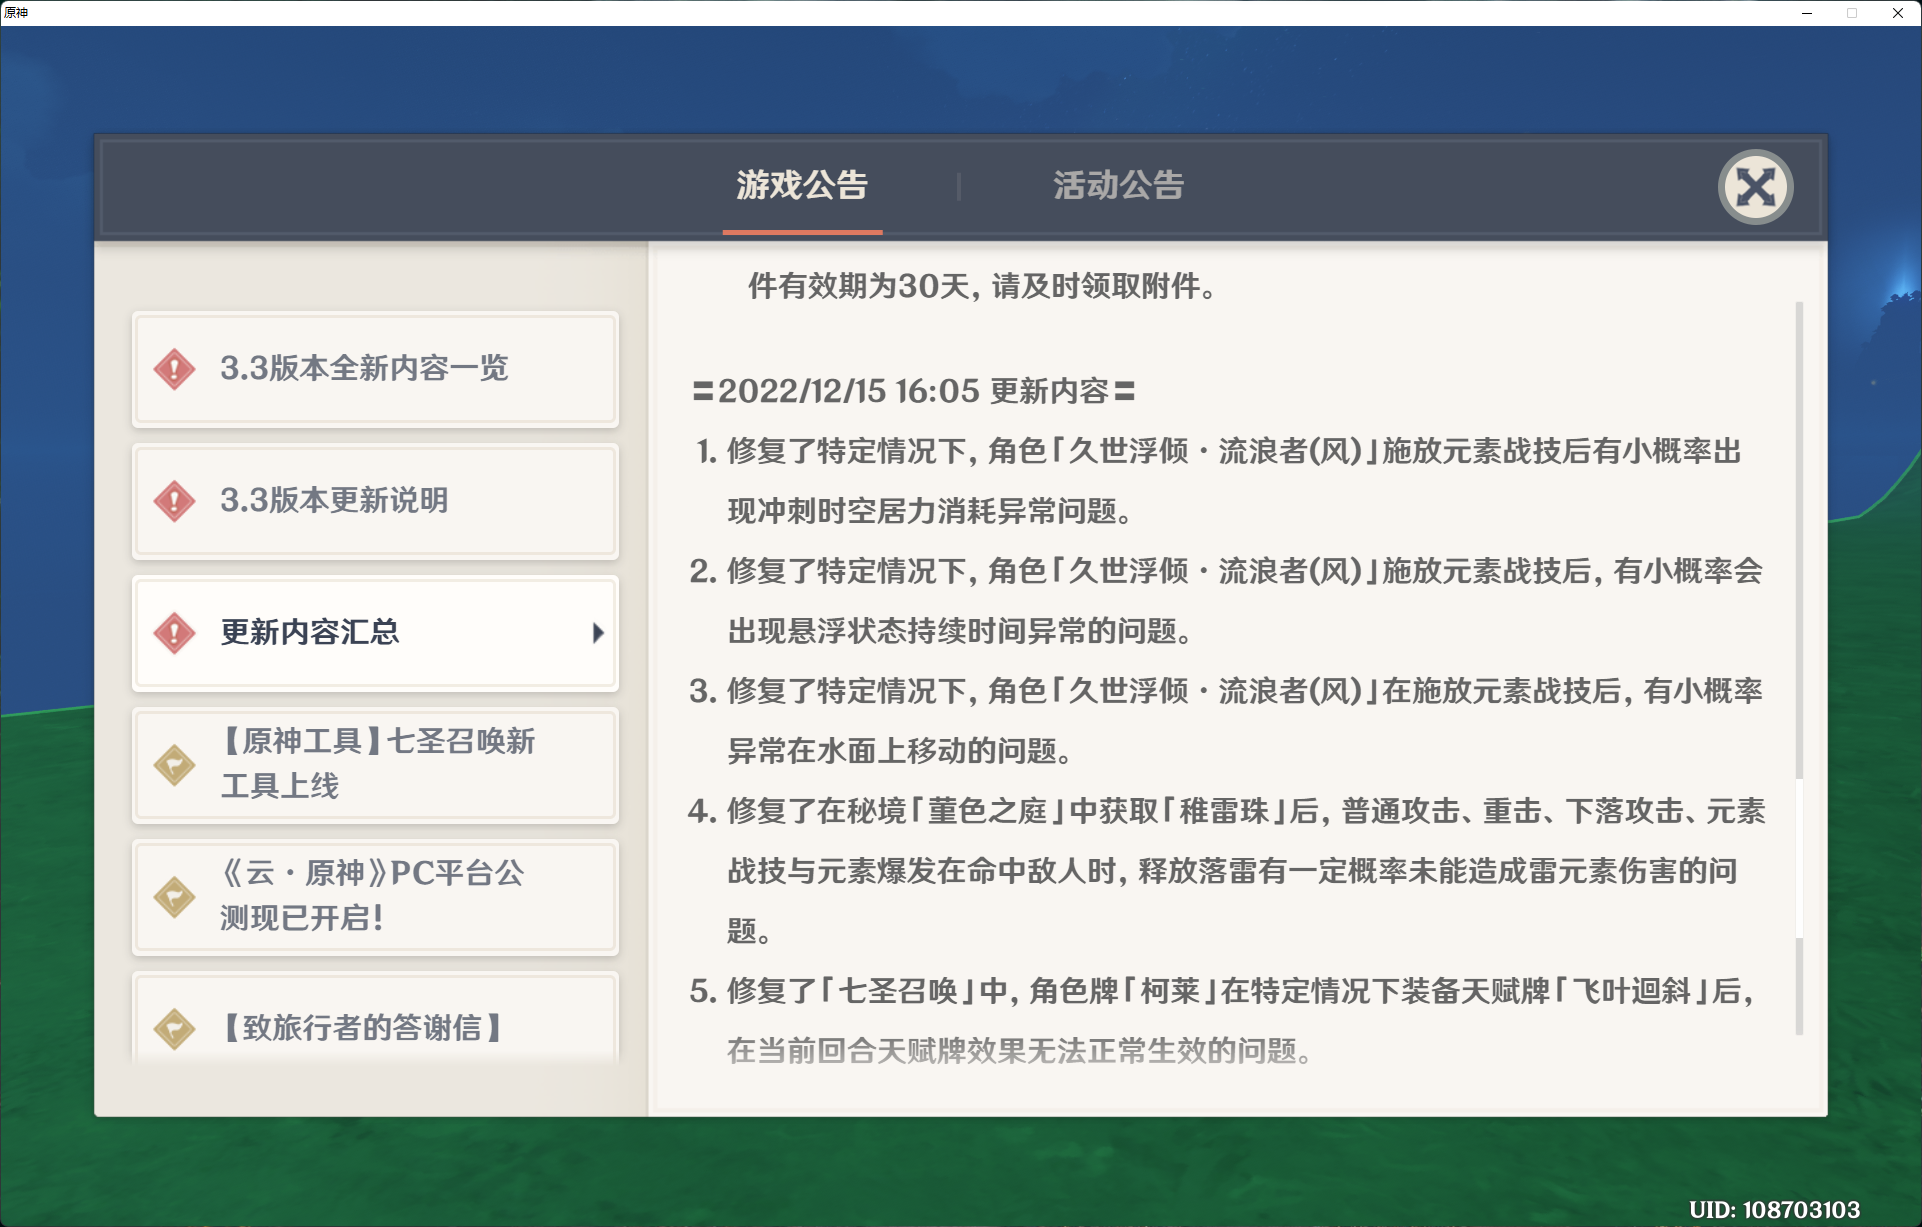Viewport: 1922px width, 1227px height.
Task: Click red alert icon beside 3.3版本全新内容一览
Action: point(175,369)
